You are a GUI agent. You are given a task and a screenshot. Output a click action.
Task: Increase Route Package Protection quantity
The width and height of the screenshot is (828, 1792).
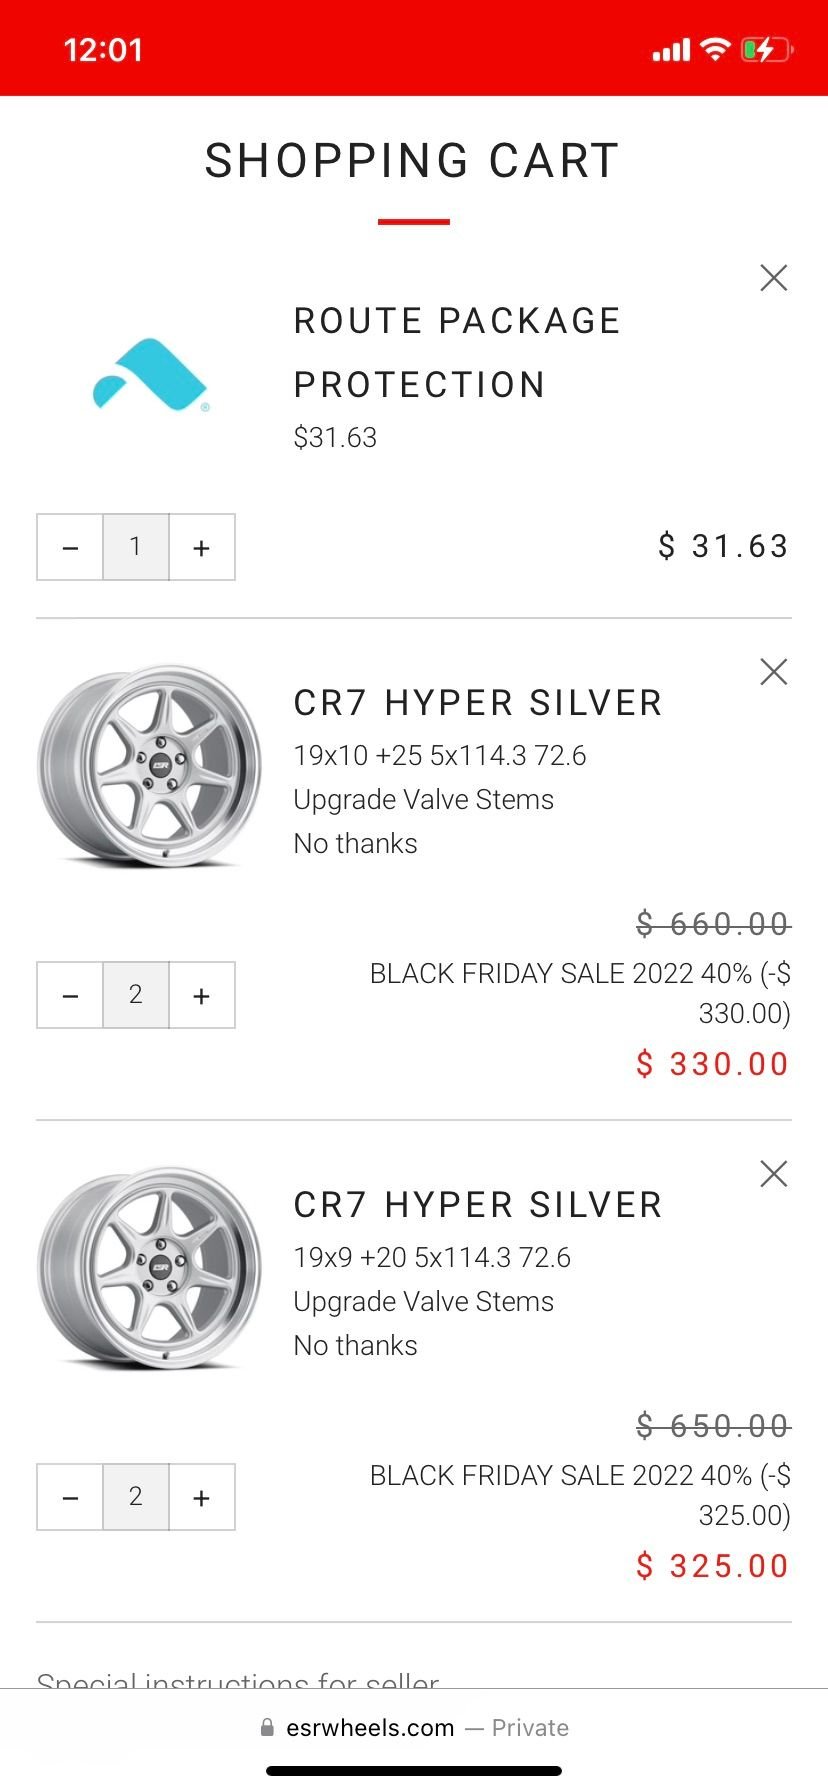(x=202, y=547)
